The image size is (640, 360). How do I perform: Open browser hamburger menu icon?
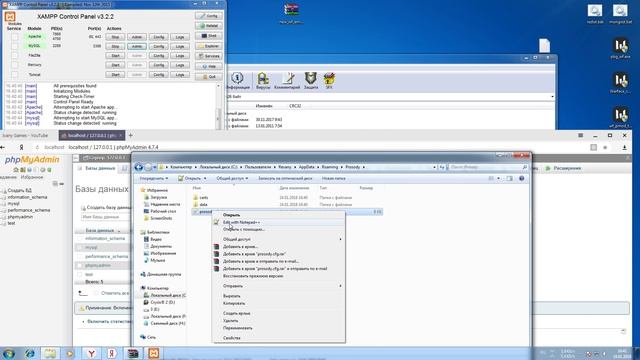coord(580,136)
